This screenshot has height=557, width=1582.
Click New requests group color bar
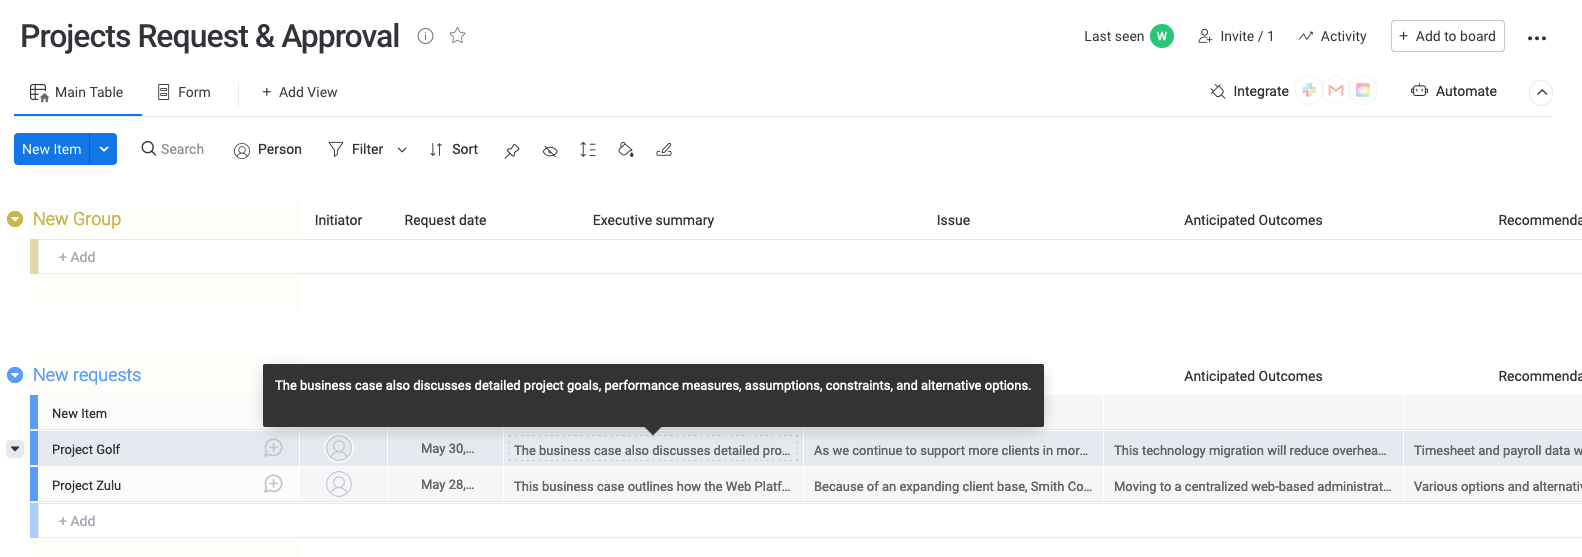pos(34,413)
